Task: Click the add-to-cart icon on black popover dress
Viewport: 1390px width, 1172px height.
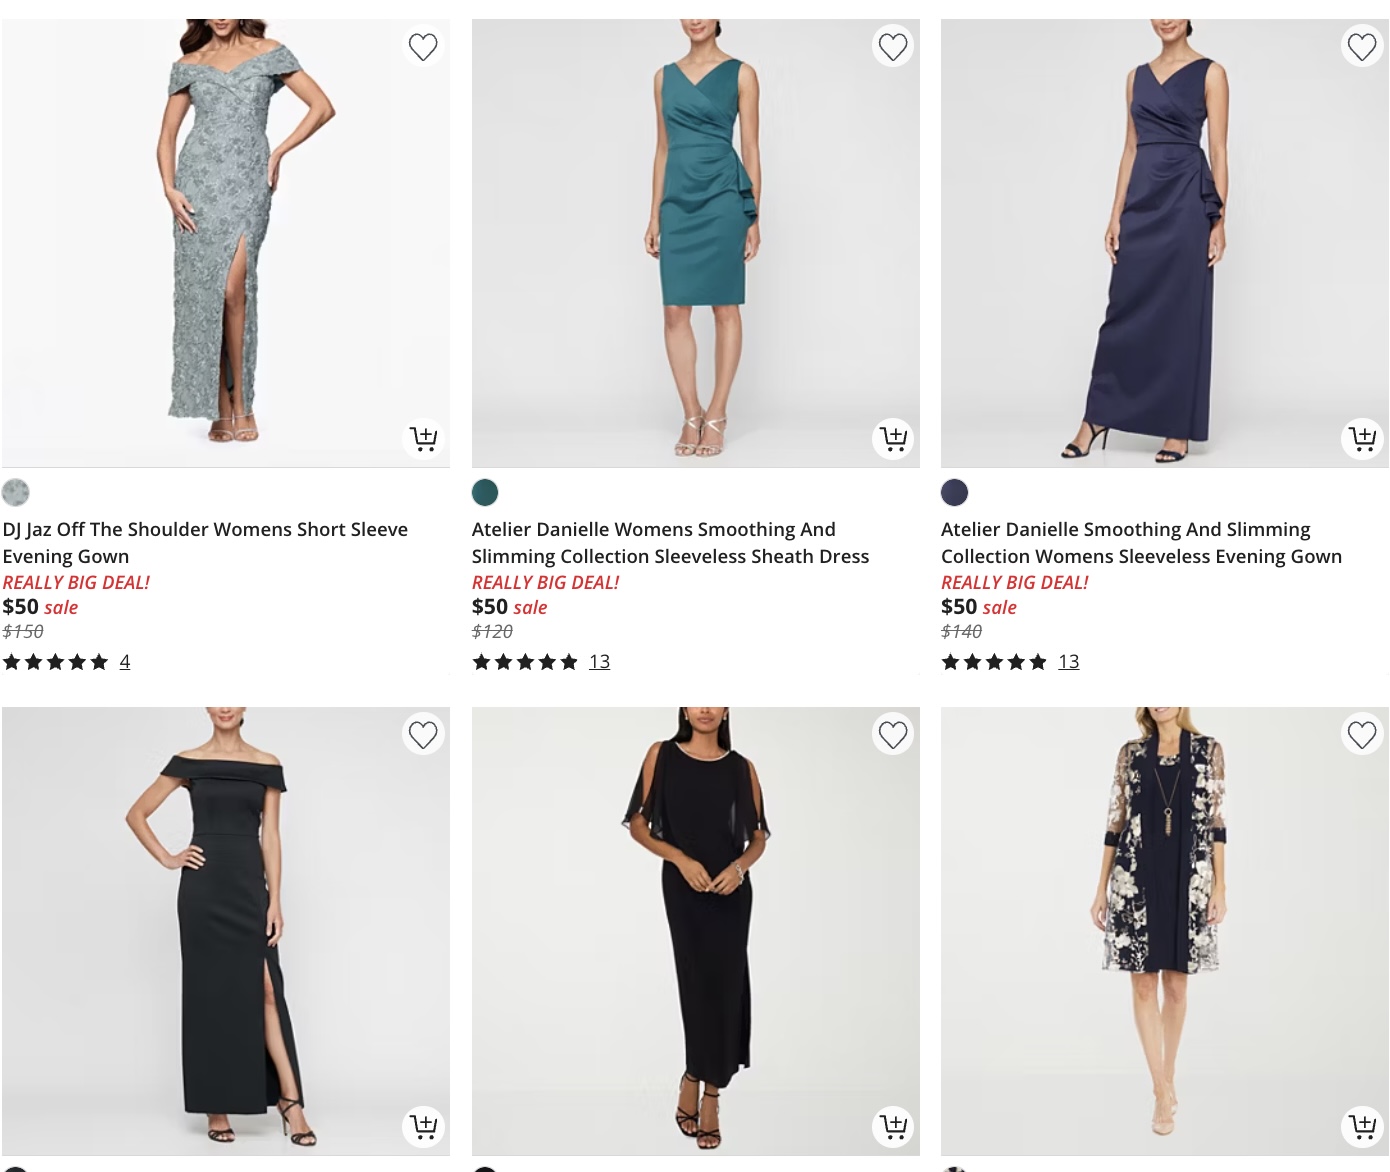Action: tap(893, 1126)
